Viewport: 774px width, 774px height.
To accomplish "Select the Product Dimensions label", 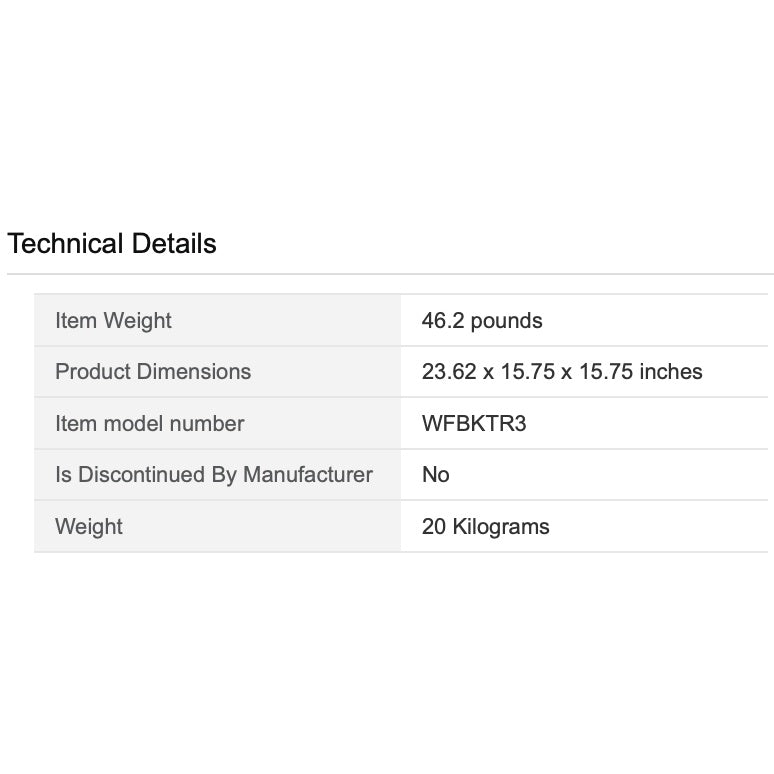I will coord(153,372).
